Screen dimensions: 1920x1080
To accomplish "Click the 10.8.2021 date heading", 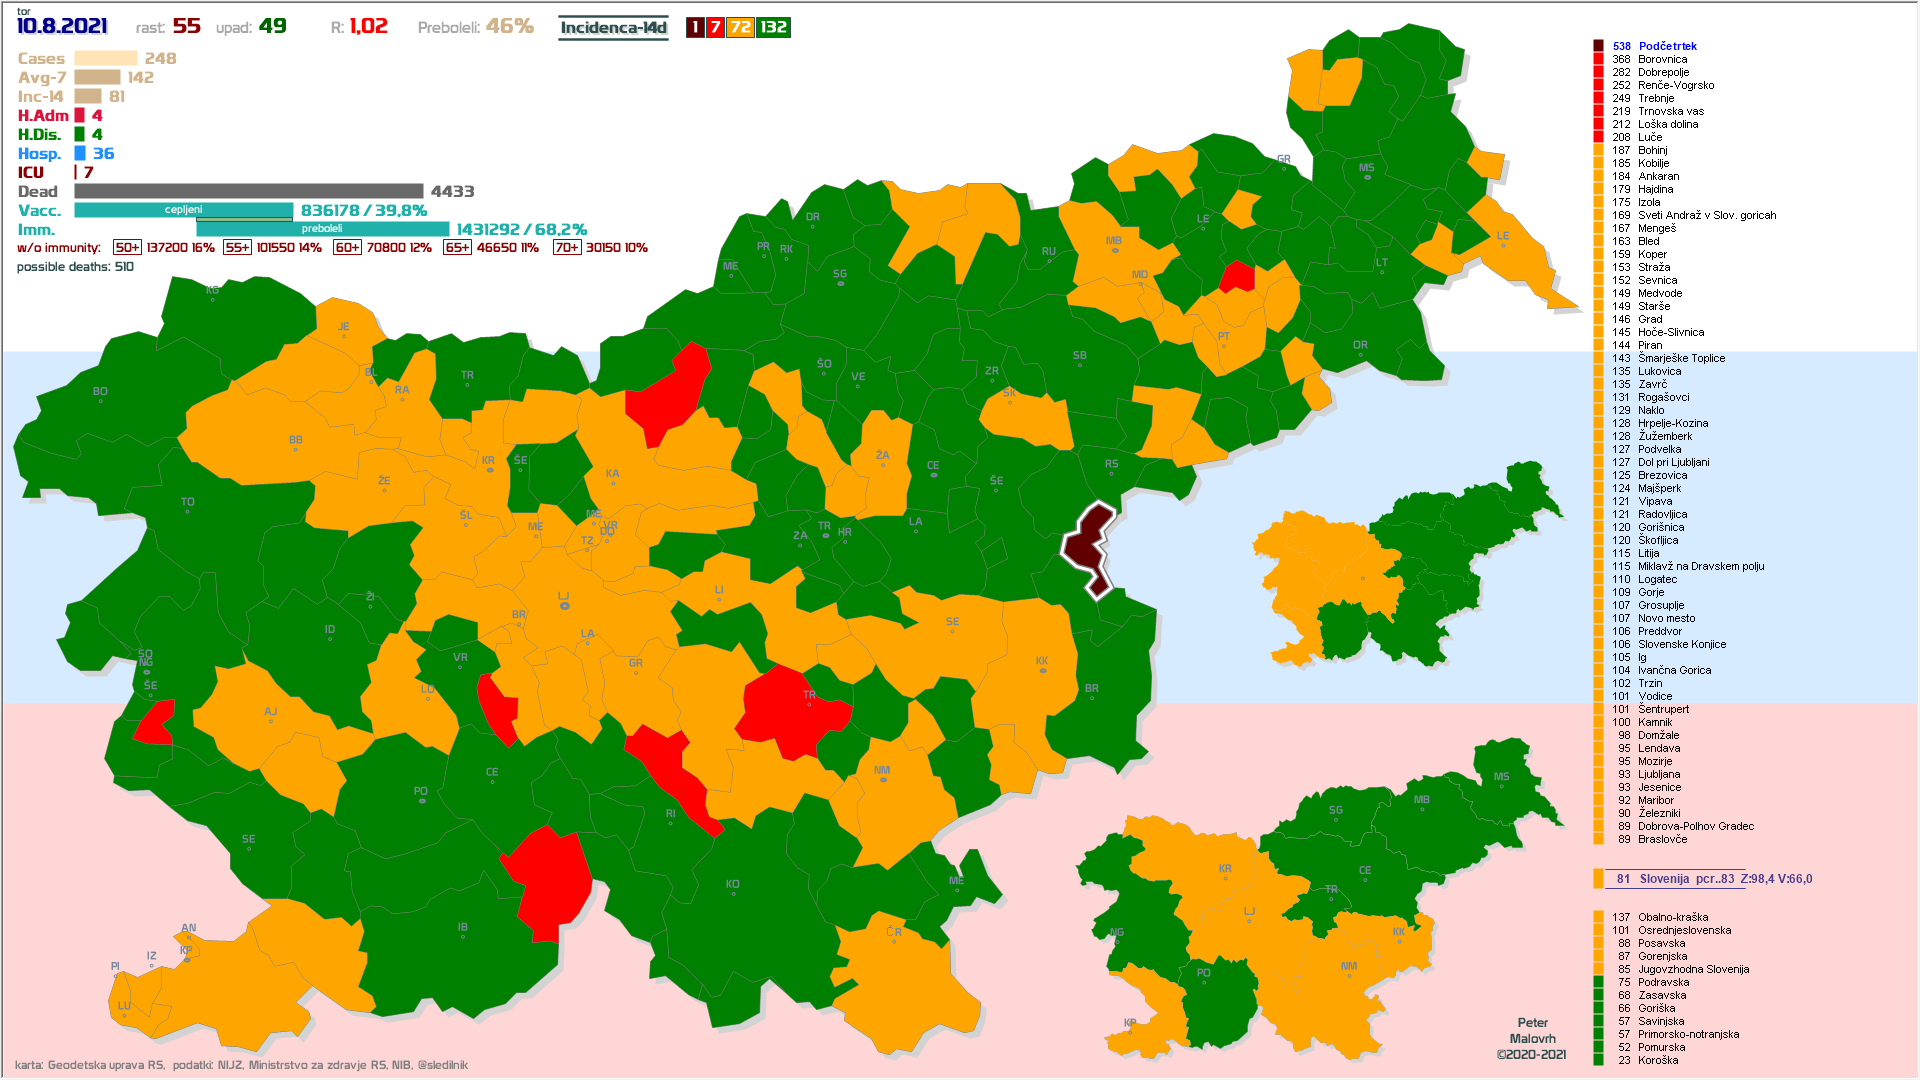I will coord(62,26).
